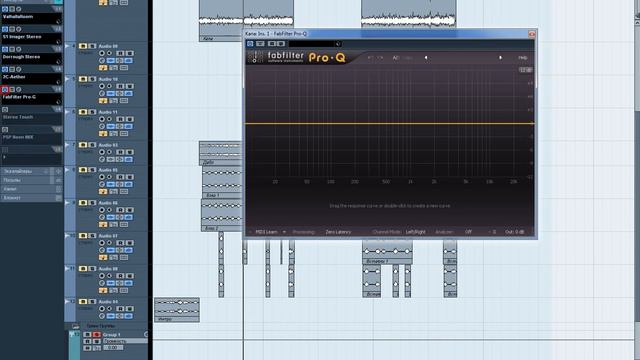Click the yellow EQ response curve

[389, 123]
